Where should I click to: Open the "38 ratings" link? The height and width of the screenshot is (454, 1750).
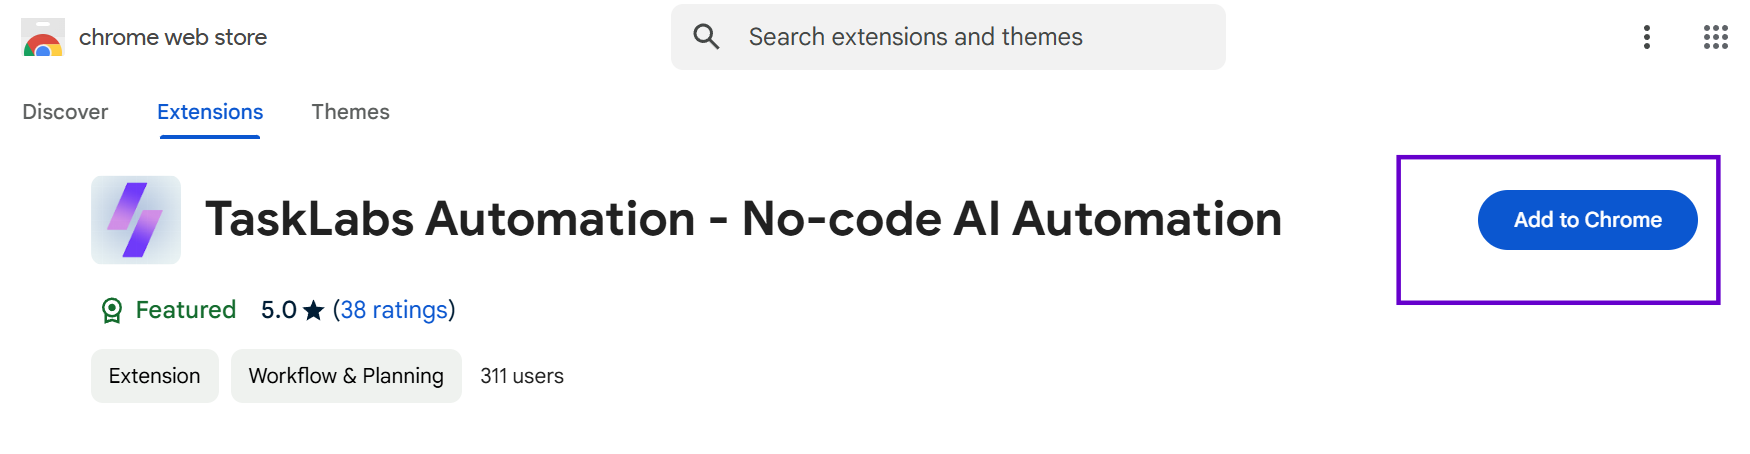click(x=394, y=310)
